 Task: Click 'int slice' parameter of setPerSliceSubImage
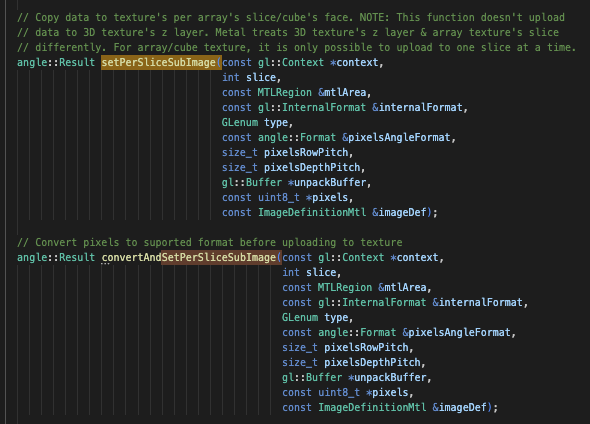tap(249, 78)
